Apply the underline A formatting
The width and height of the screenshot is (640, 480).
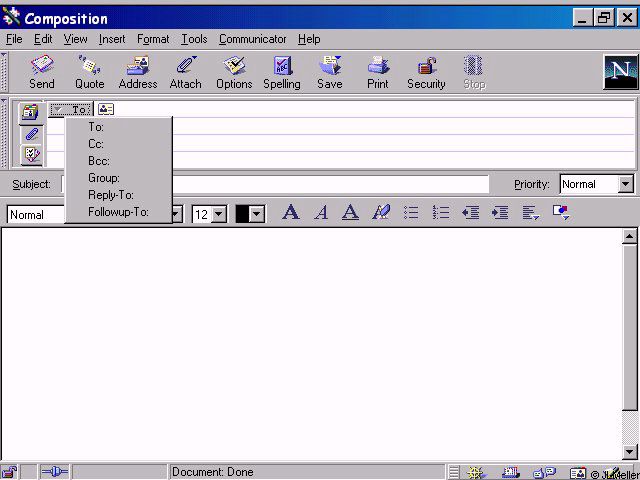pos(350,212)
